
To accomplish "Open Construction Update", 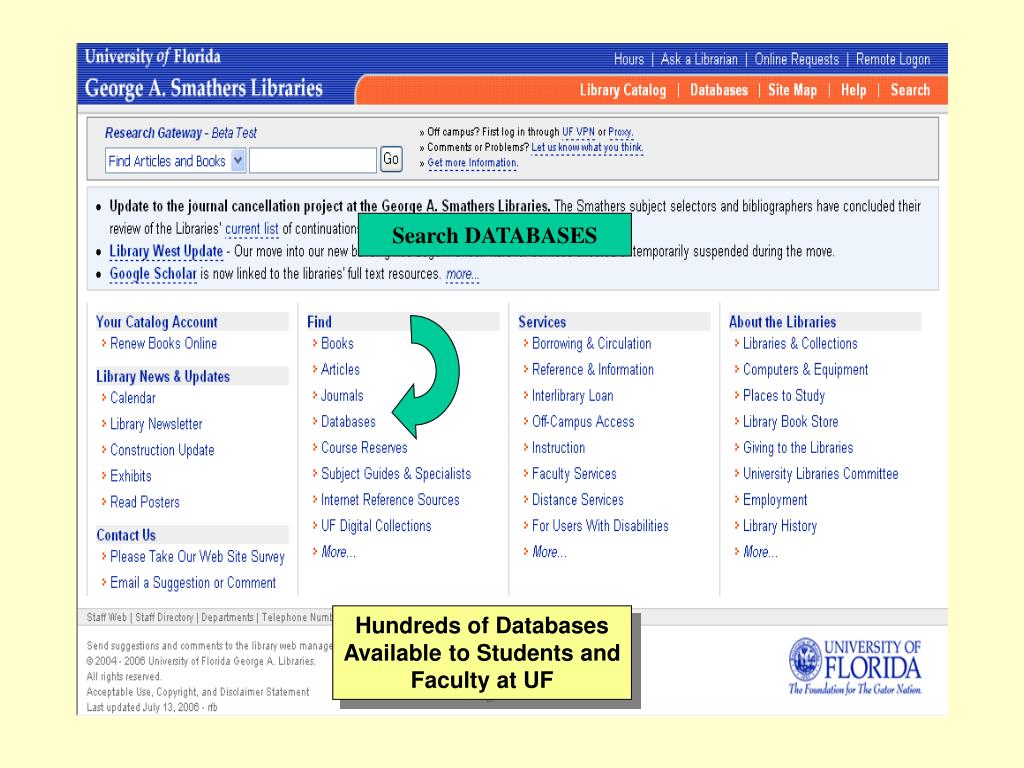I will pyautogui.click(x=162, y=451).
